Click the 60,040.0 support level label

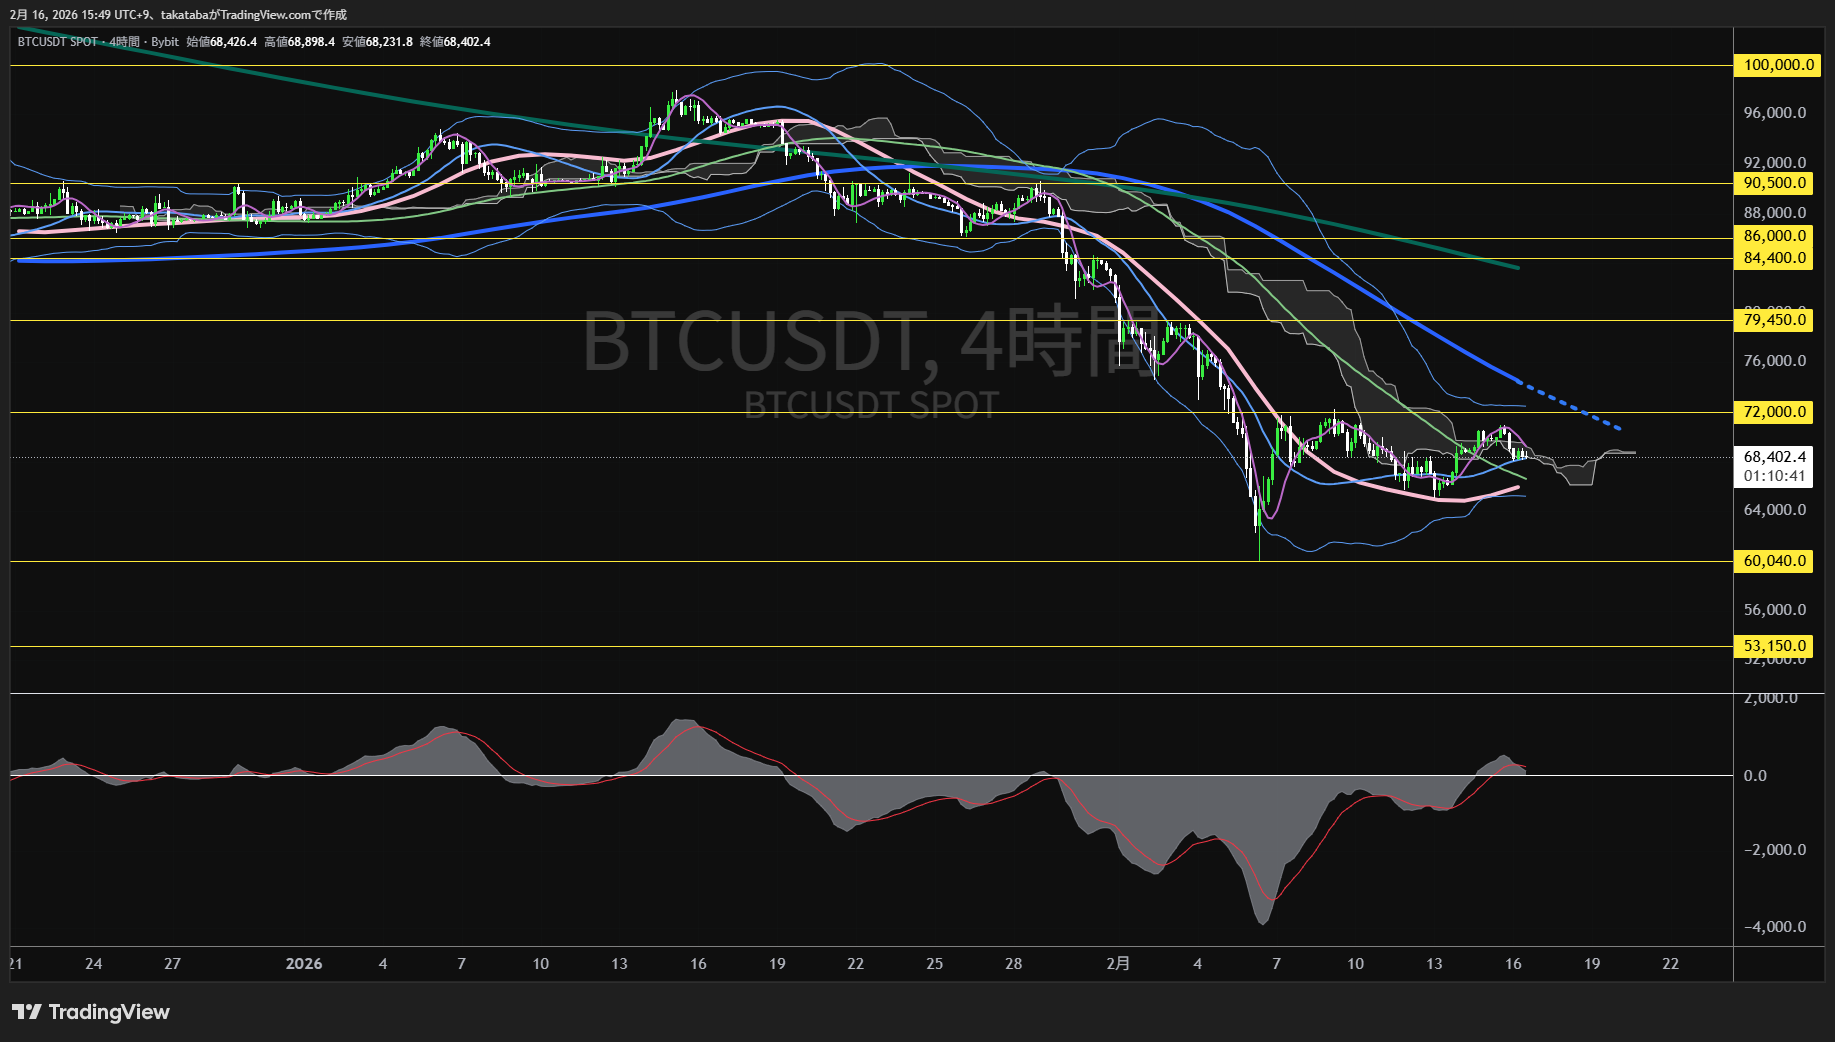click(x=1772, y=561)
